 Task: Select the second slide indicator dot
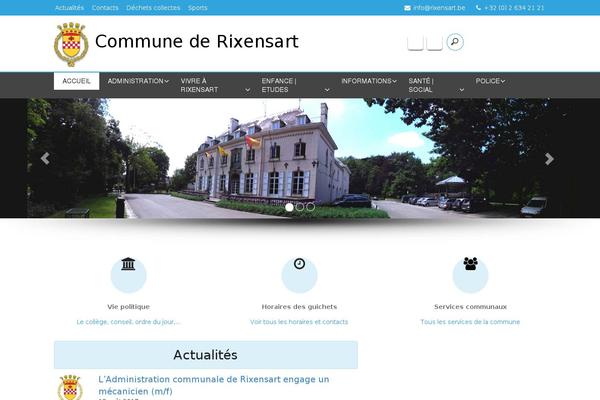(x=300, y=207)
